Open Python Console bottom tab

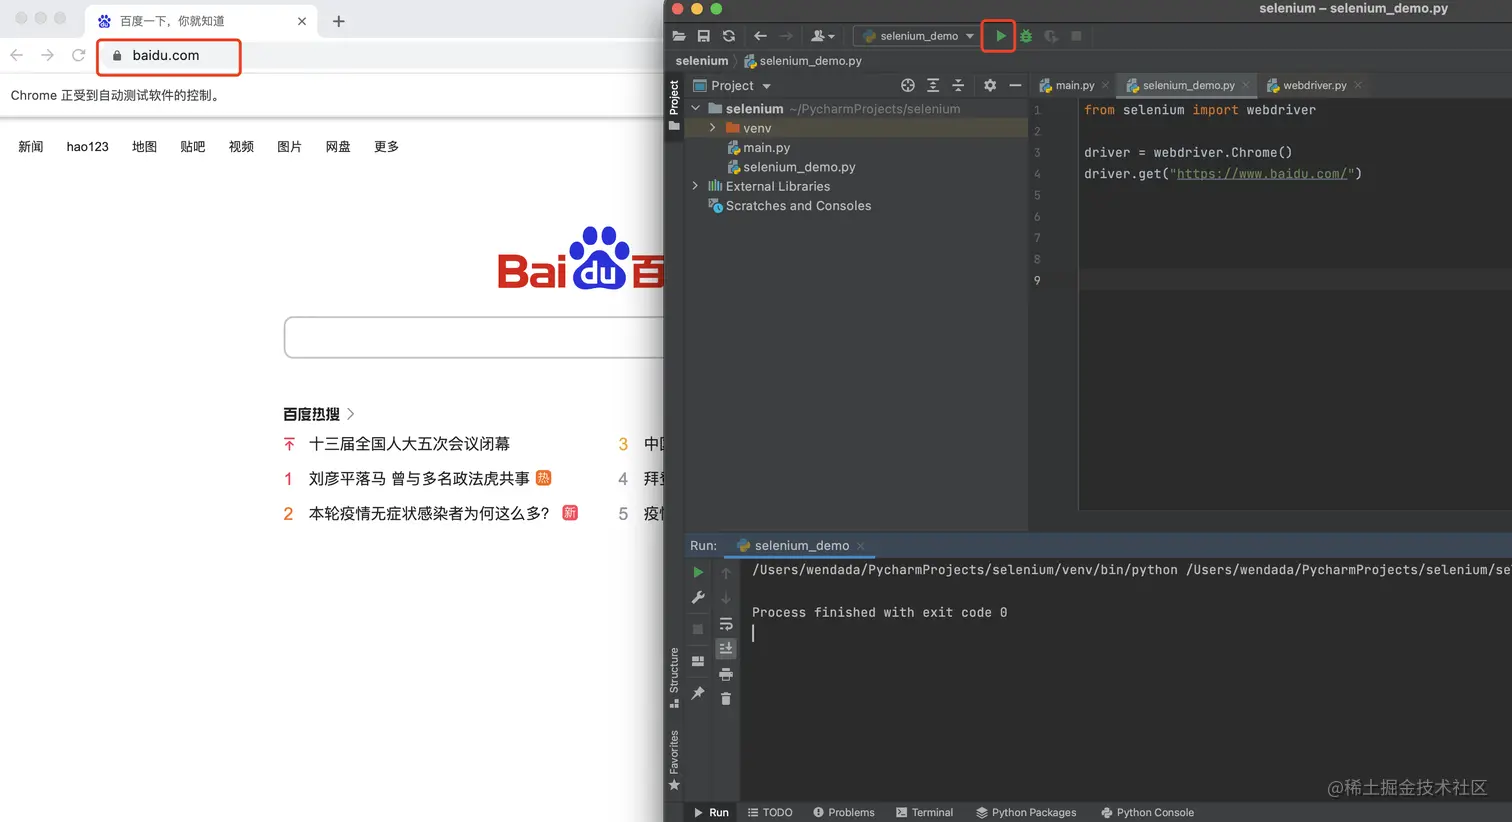1147,813
